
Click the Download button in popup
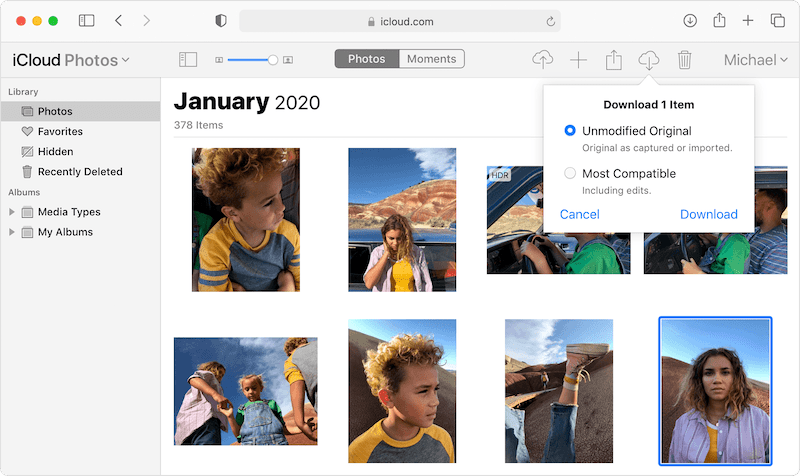pyautogui.click(x=708, y=214)
